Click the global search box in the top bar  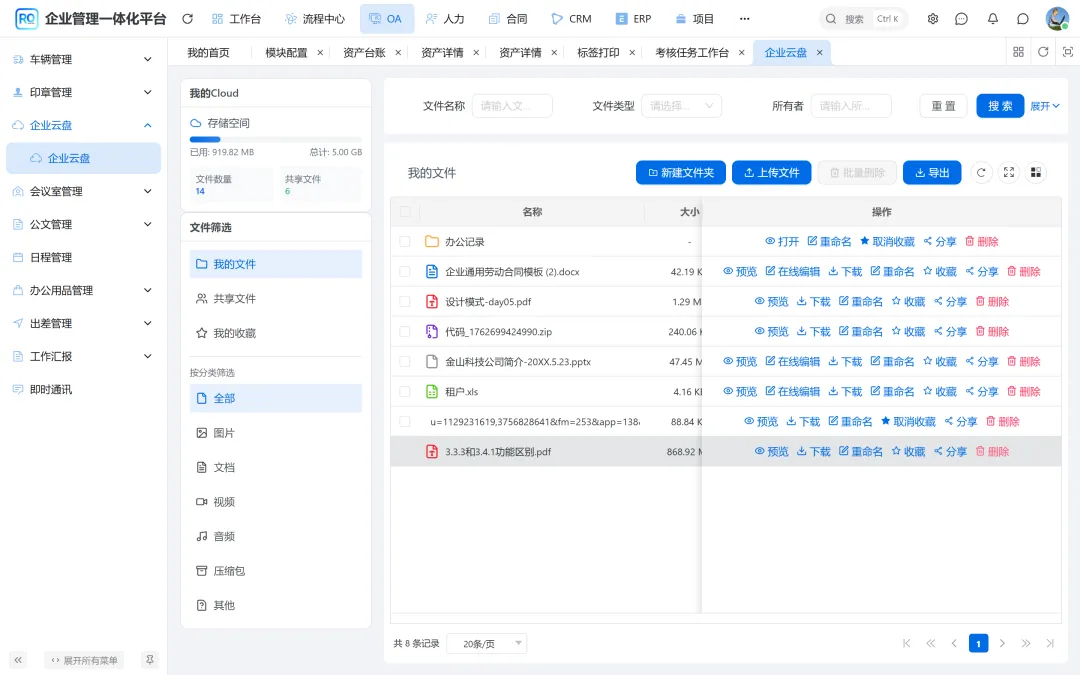click(863, 19)
